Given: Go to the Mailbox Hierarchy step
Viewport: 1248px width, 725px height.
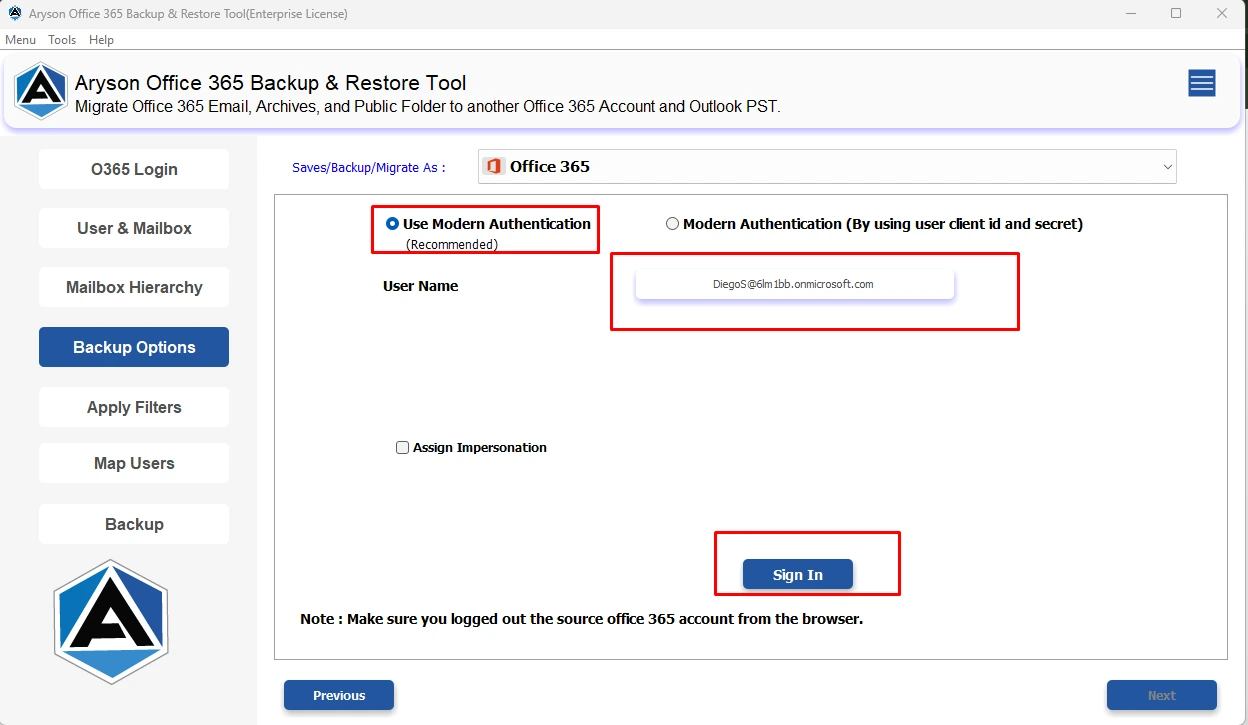Looking at the screenshot, I should [134, 287].
